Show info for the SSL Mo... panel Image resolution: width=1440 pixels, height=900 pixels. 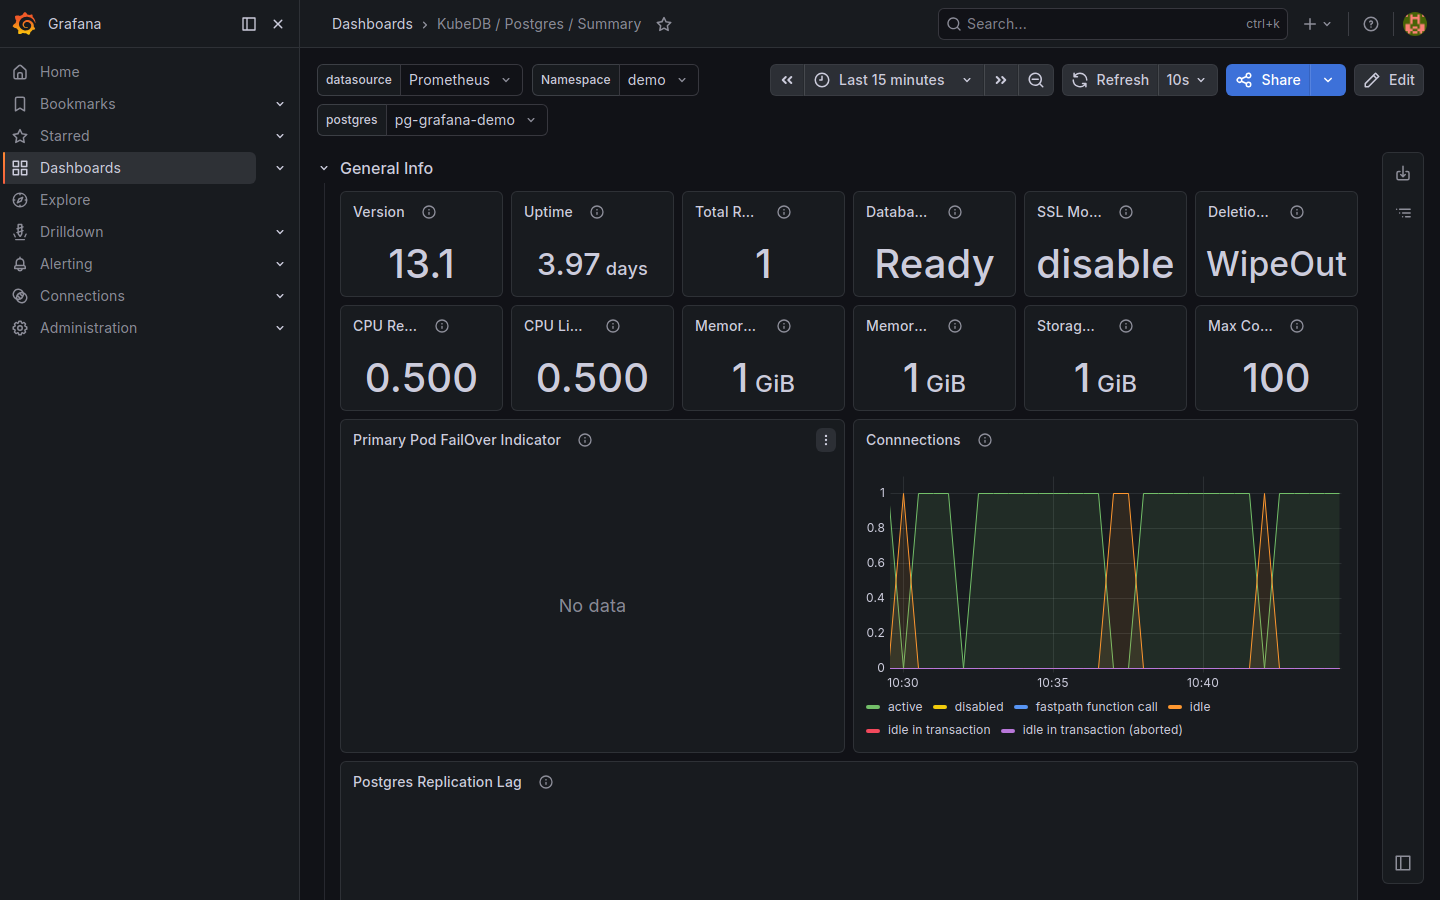pos(1126,212)
